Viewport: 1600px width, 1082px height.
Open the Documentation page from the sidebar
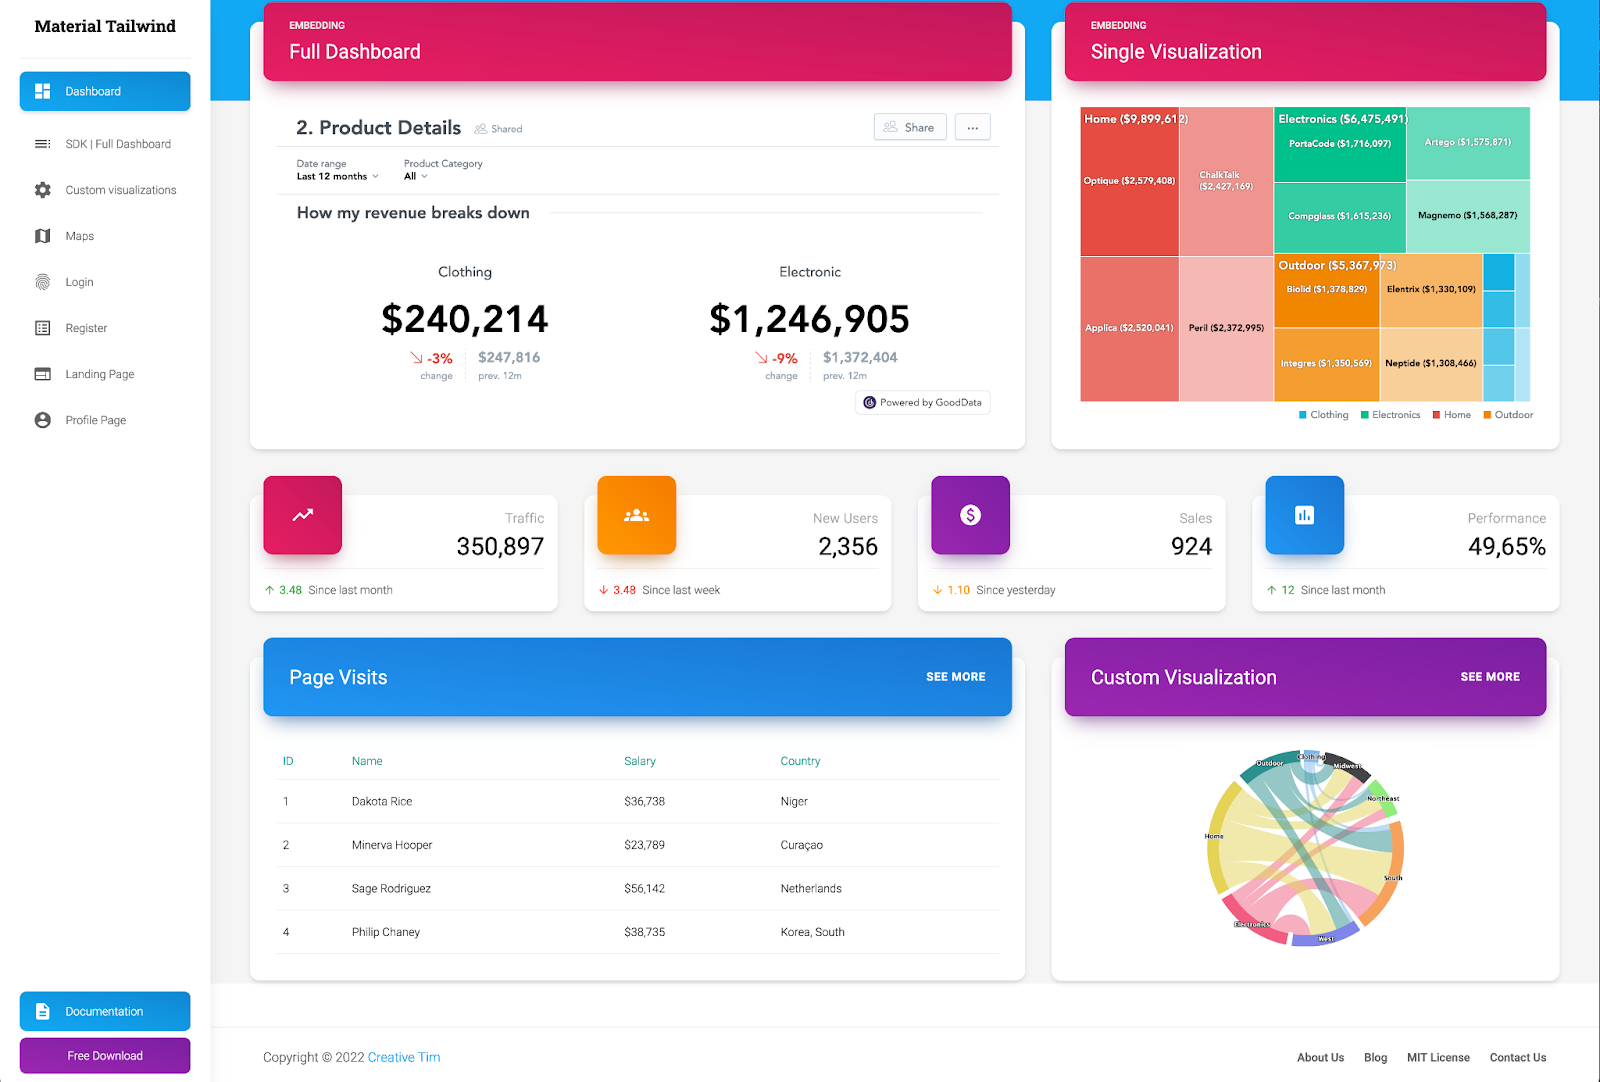104,1011
